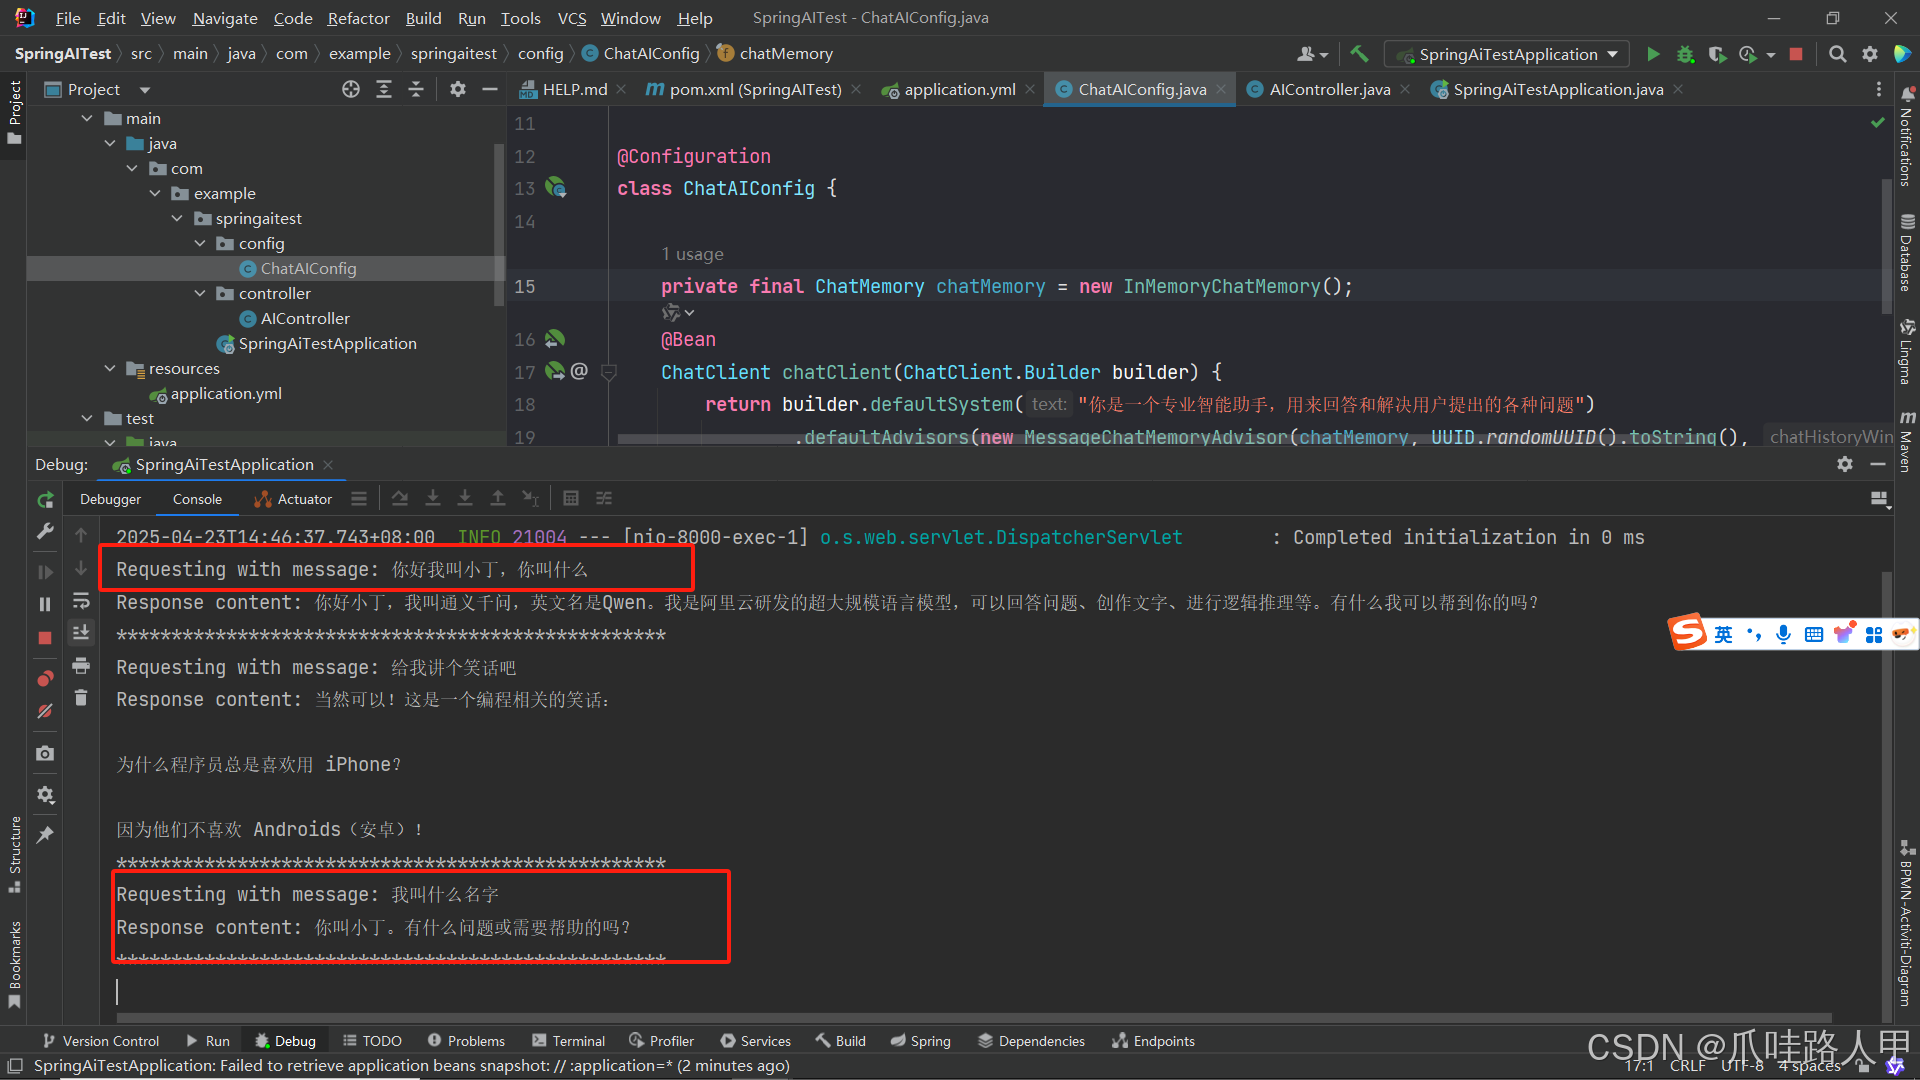This screenshot has height=1080, width=1920.
Task: Clear console with the trash icon
Action: click(x=81, y=698)
